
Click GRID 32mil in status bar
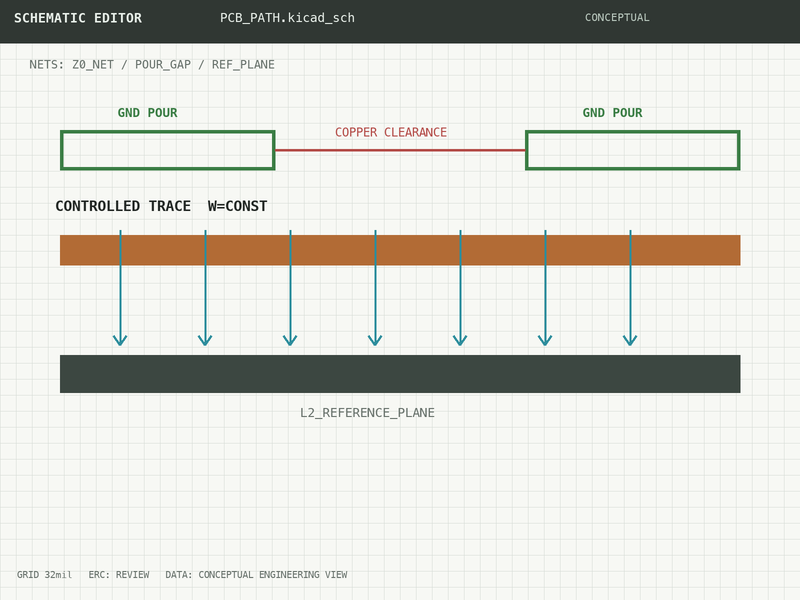[x=44, y=574]
